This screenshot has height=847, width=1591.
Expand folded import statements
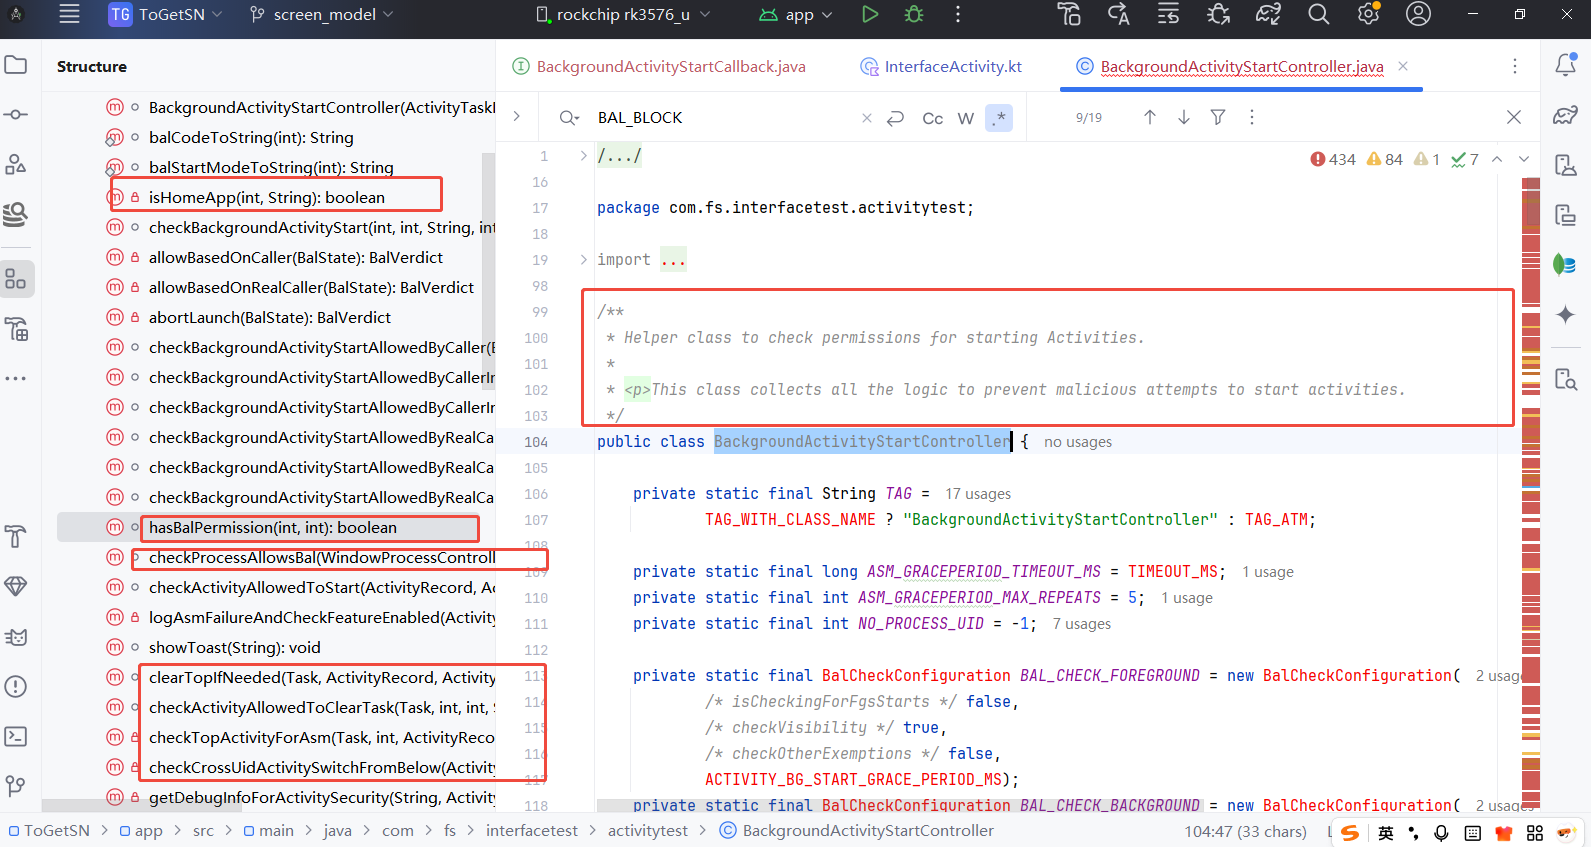click(x=584, y=260)
